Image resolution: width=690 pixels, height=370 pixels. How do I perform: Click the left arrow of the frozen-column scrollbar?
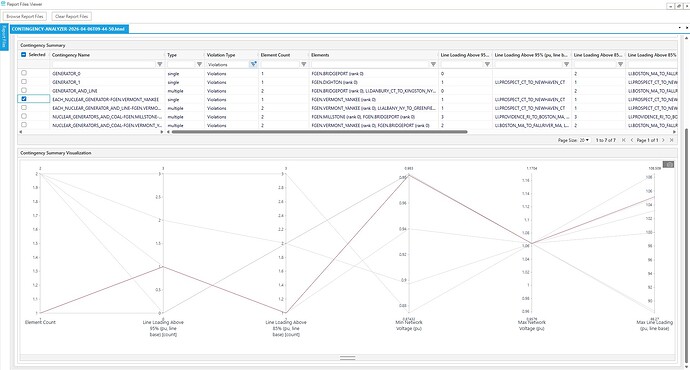click(x=20, y=132)
